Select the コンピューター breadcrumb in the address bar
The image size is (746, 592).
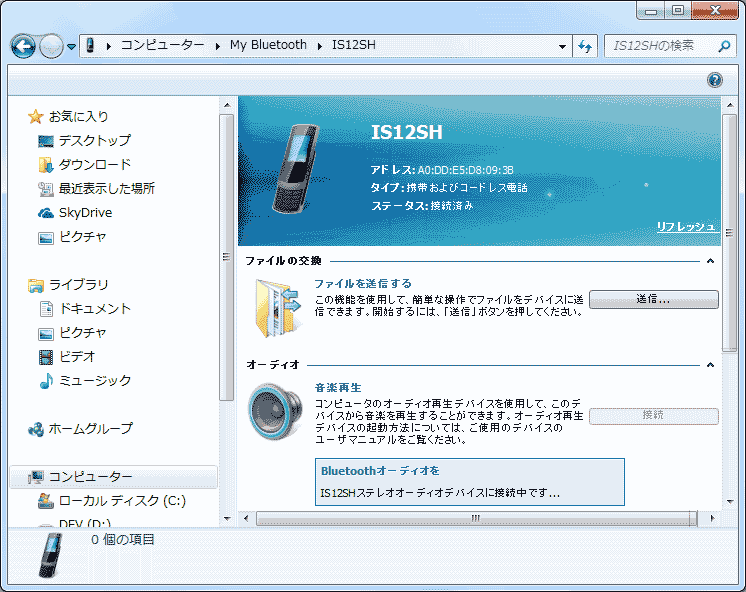[162, 45]
